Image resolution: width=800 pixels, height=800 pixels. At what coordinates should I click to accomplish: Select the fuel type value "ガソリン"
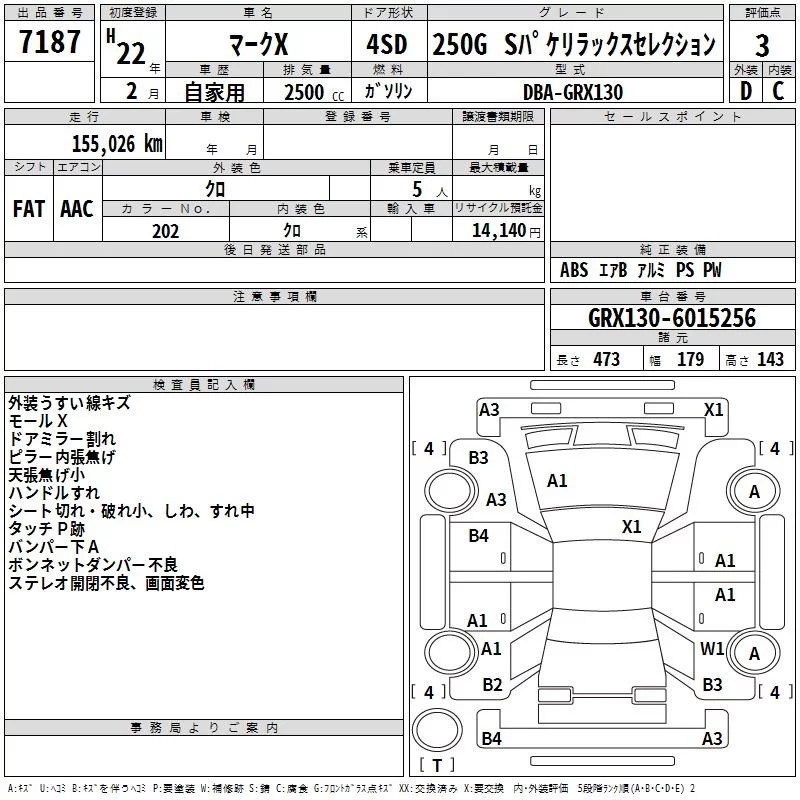pos(388,91)
